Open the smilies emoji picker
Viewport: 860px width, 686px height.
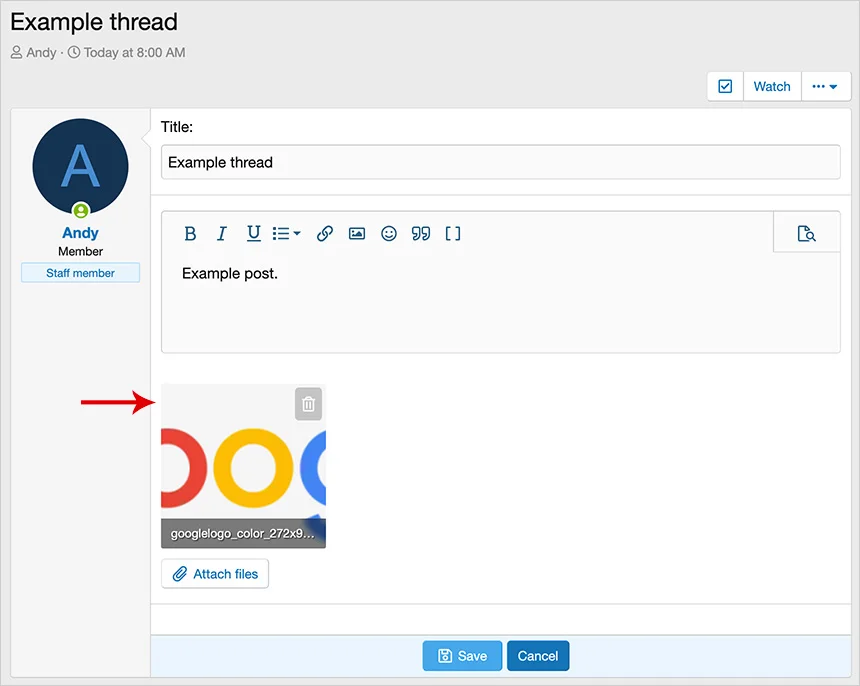pos(389,234)
